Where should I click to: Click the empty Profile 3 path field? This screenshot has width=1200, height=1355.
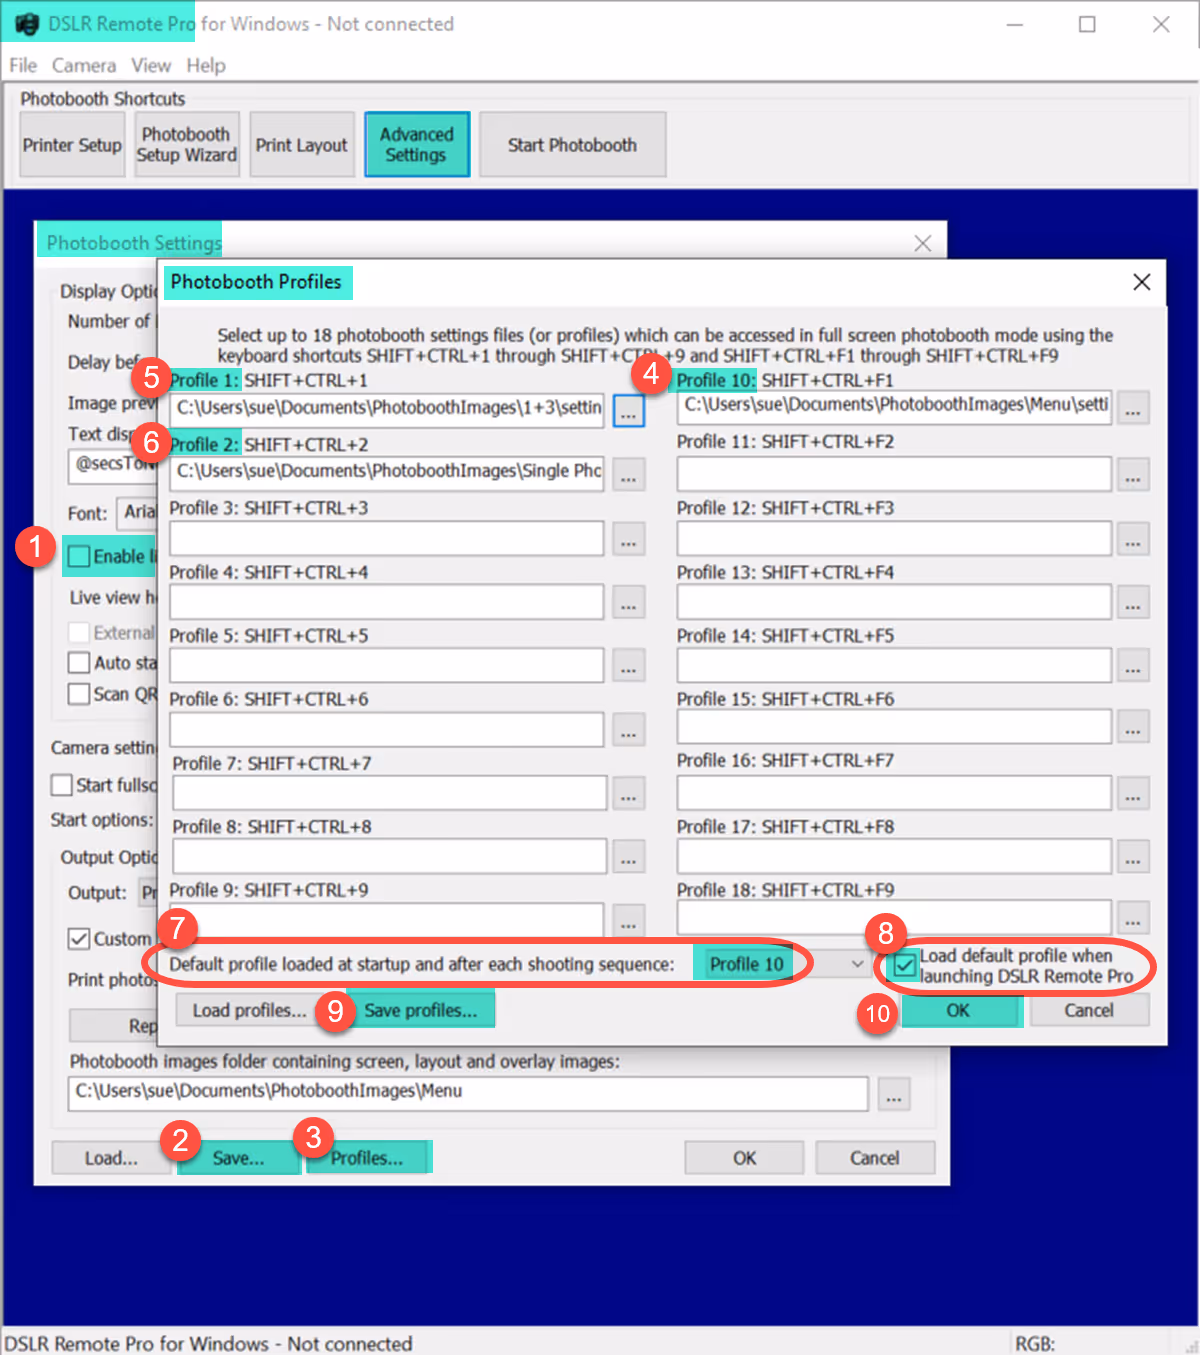(x=387, y=538)
